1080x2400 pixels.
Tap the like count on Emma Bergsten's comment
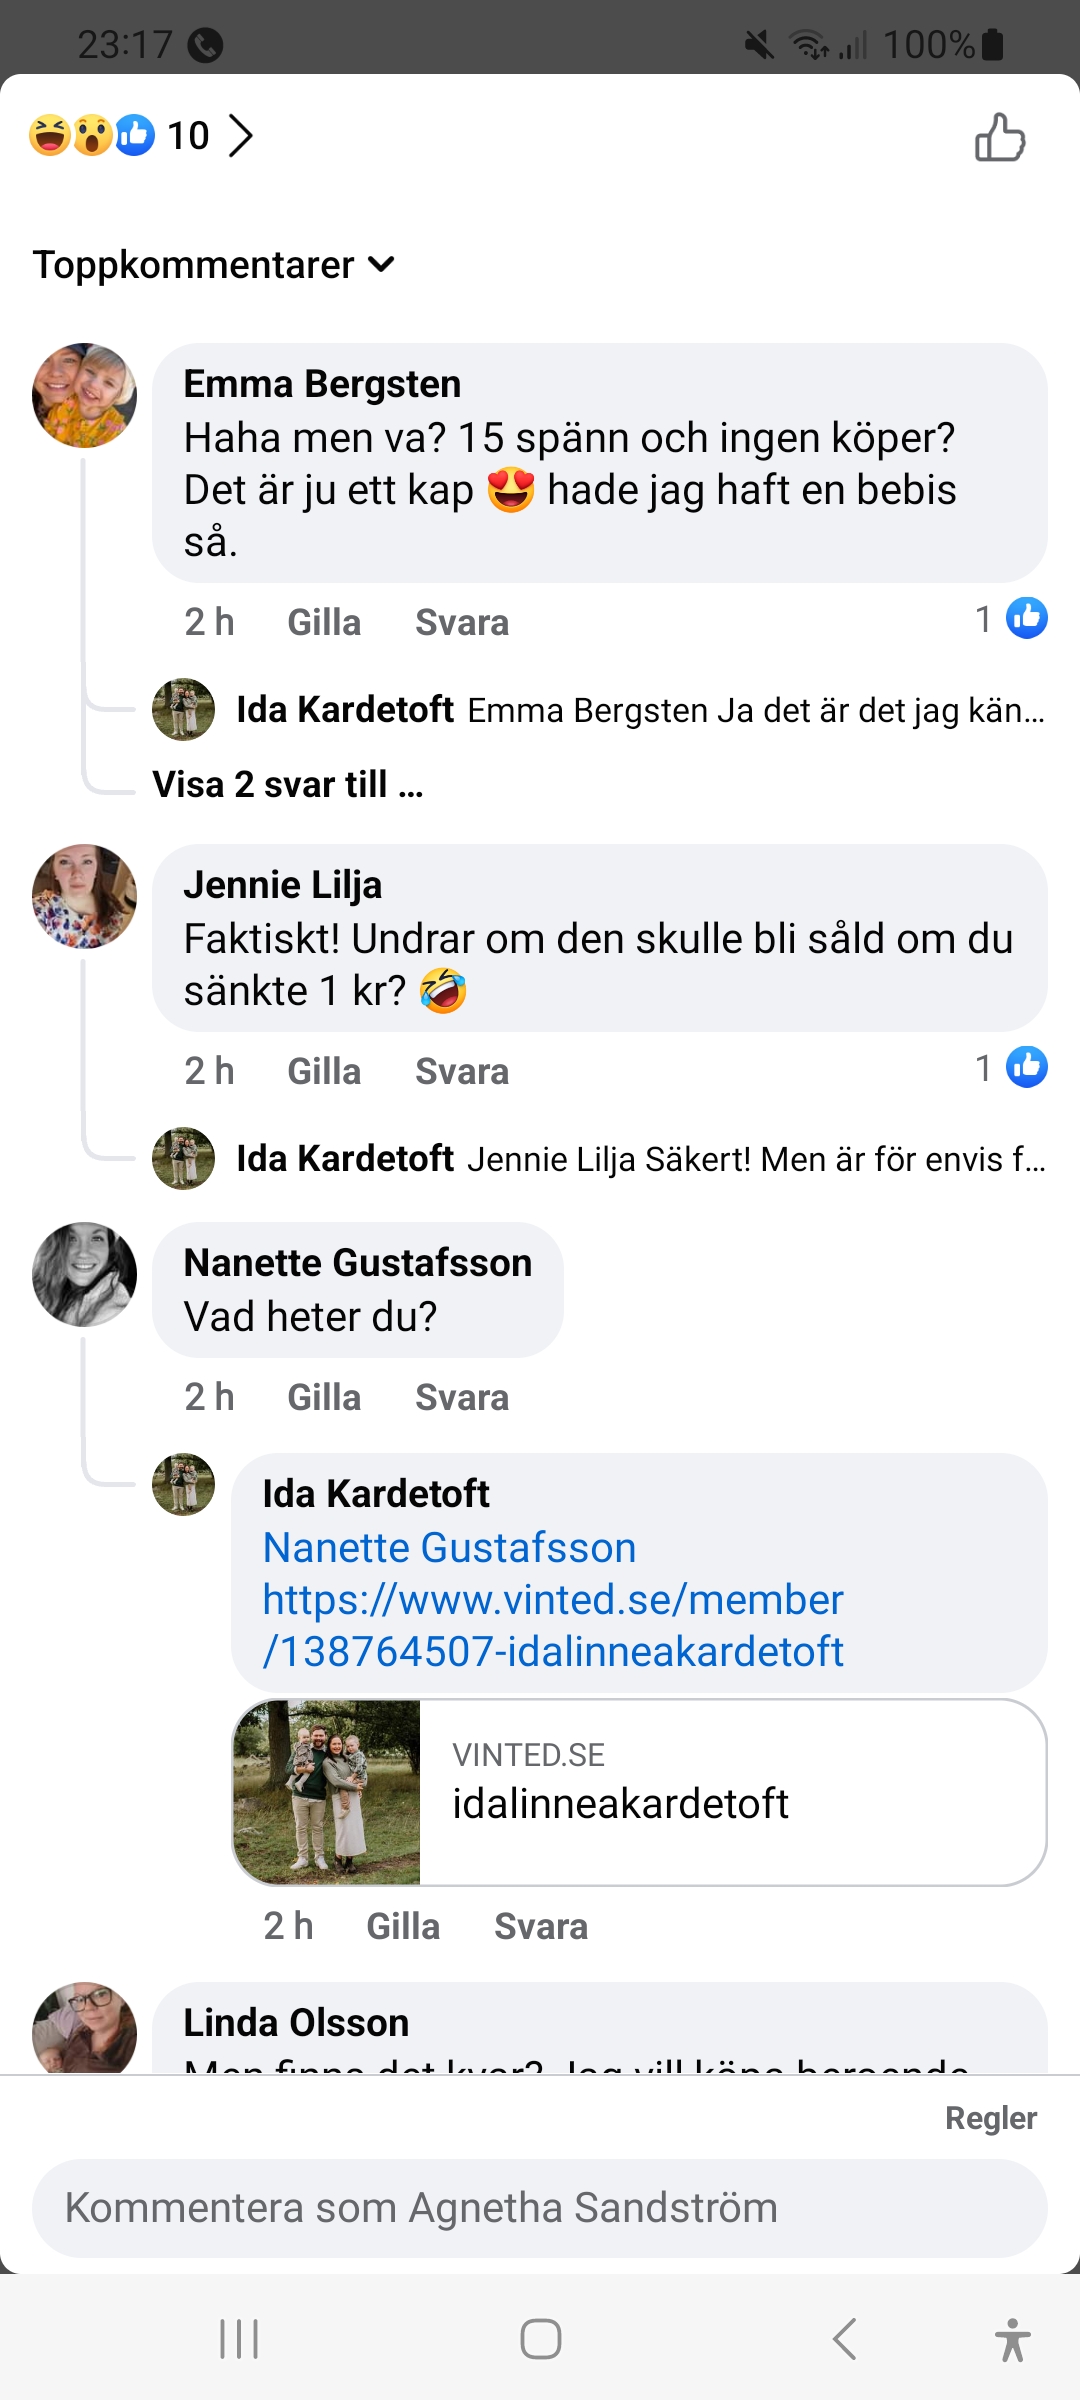click(x=1011, y=619)
